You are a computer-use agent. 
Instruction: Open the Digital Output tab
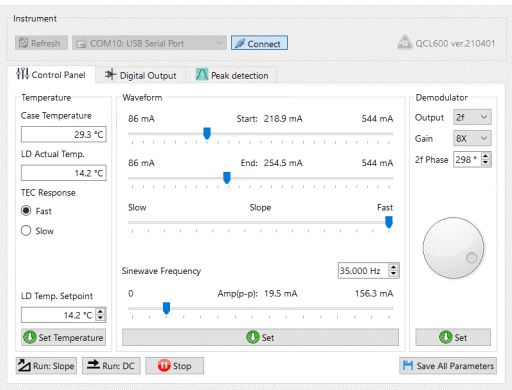(140, 75)
